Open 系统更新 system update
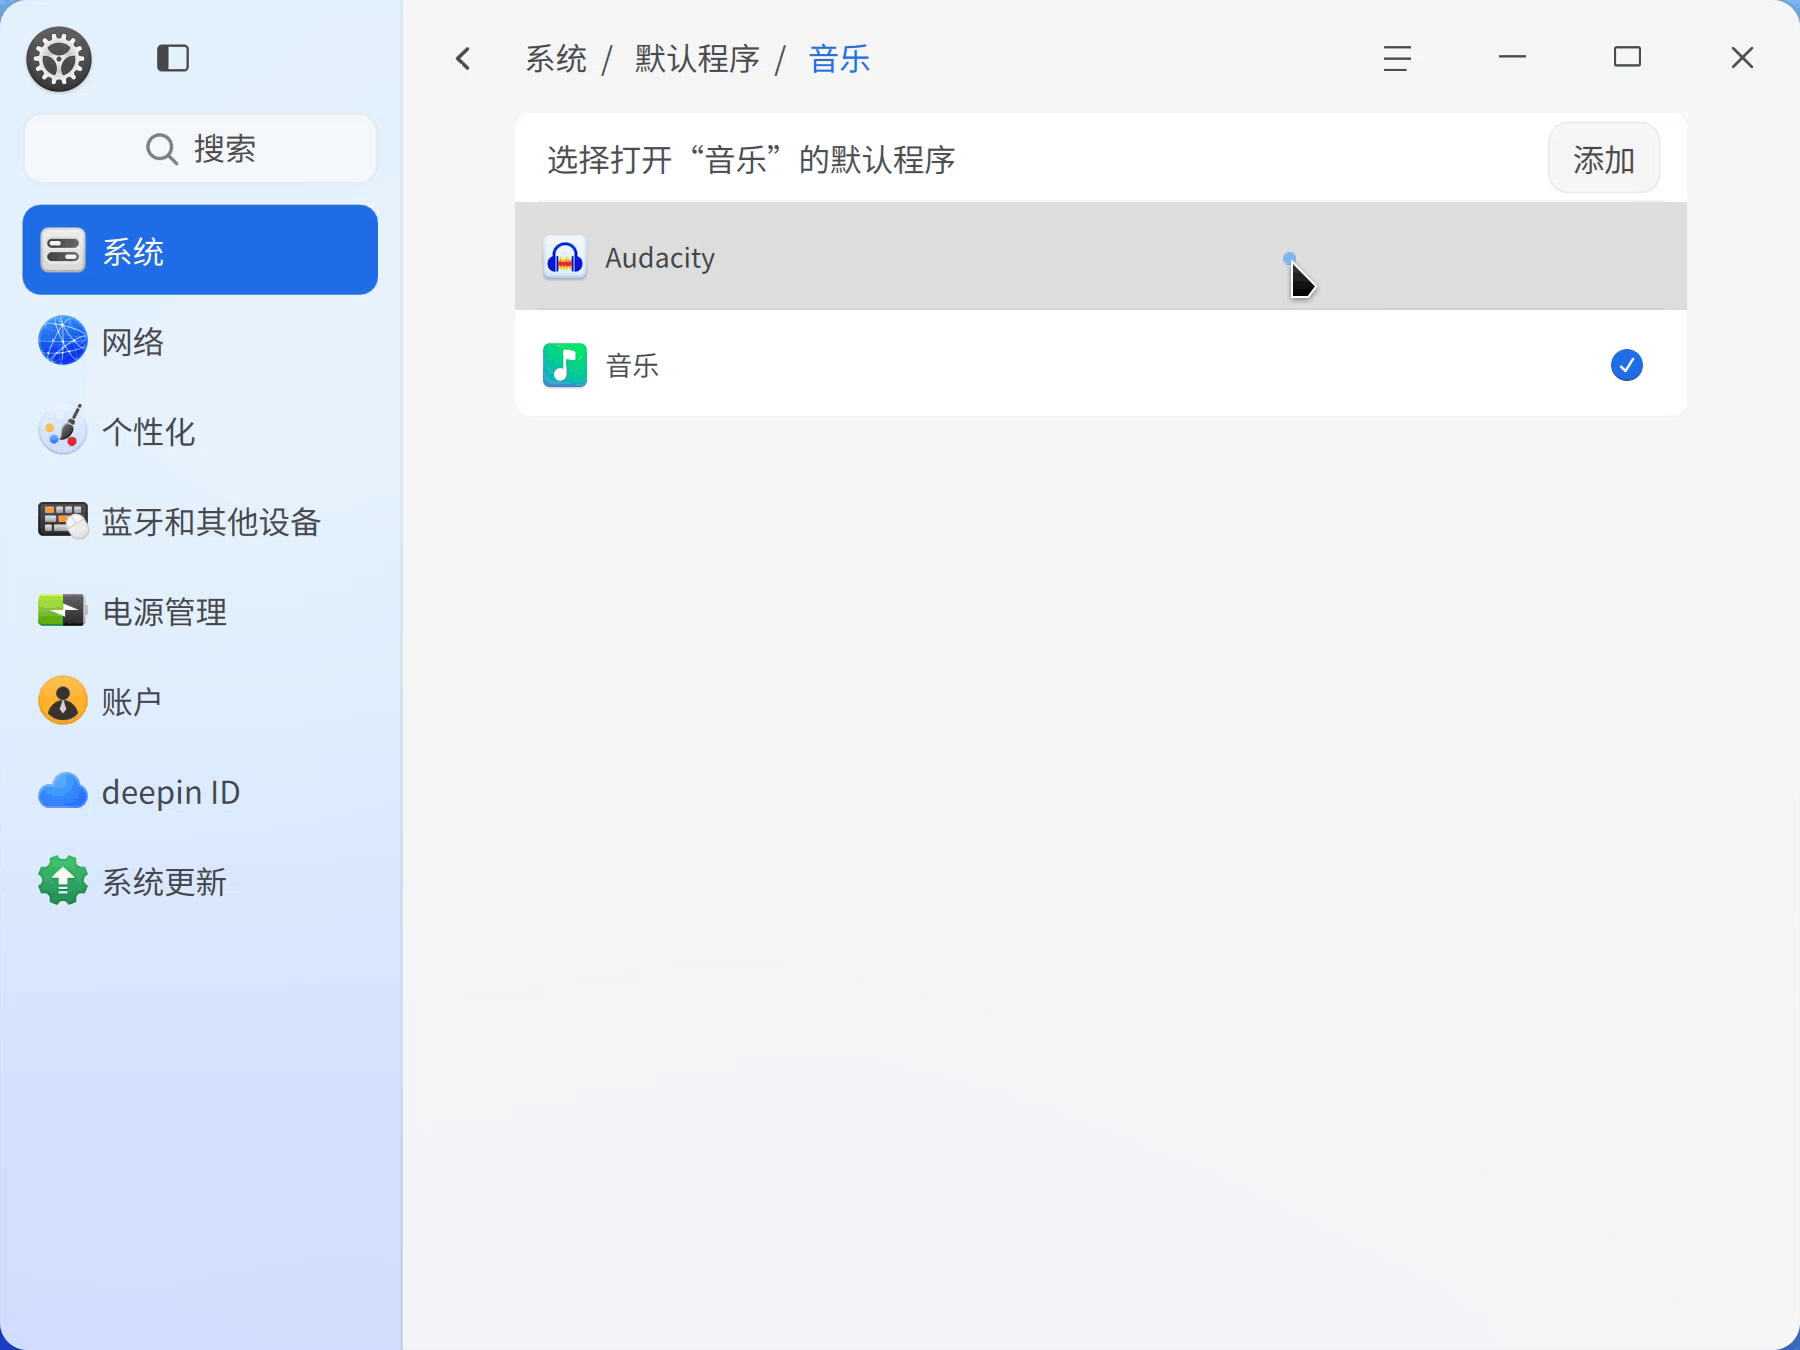This screenshot has width=1800, height=1350. (x=200, y=881)
